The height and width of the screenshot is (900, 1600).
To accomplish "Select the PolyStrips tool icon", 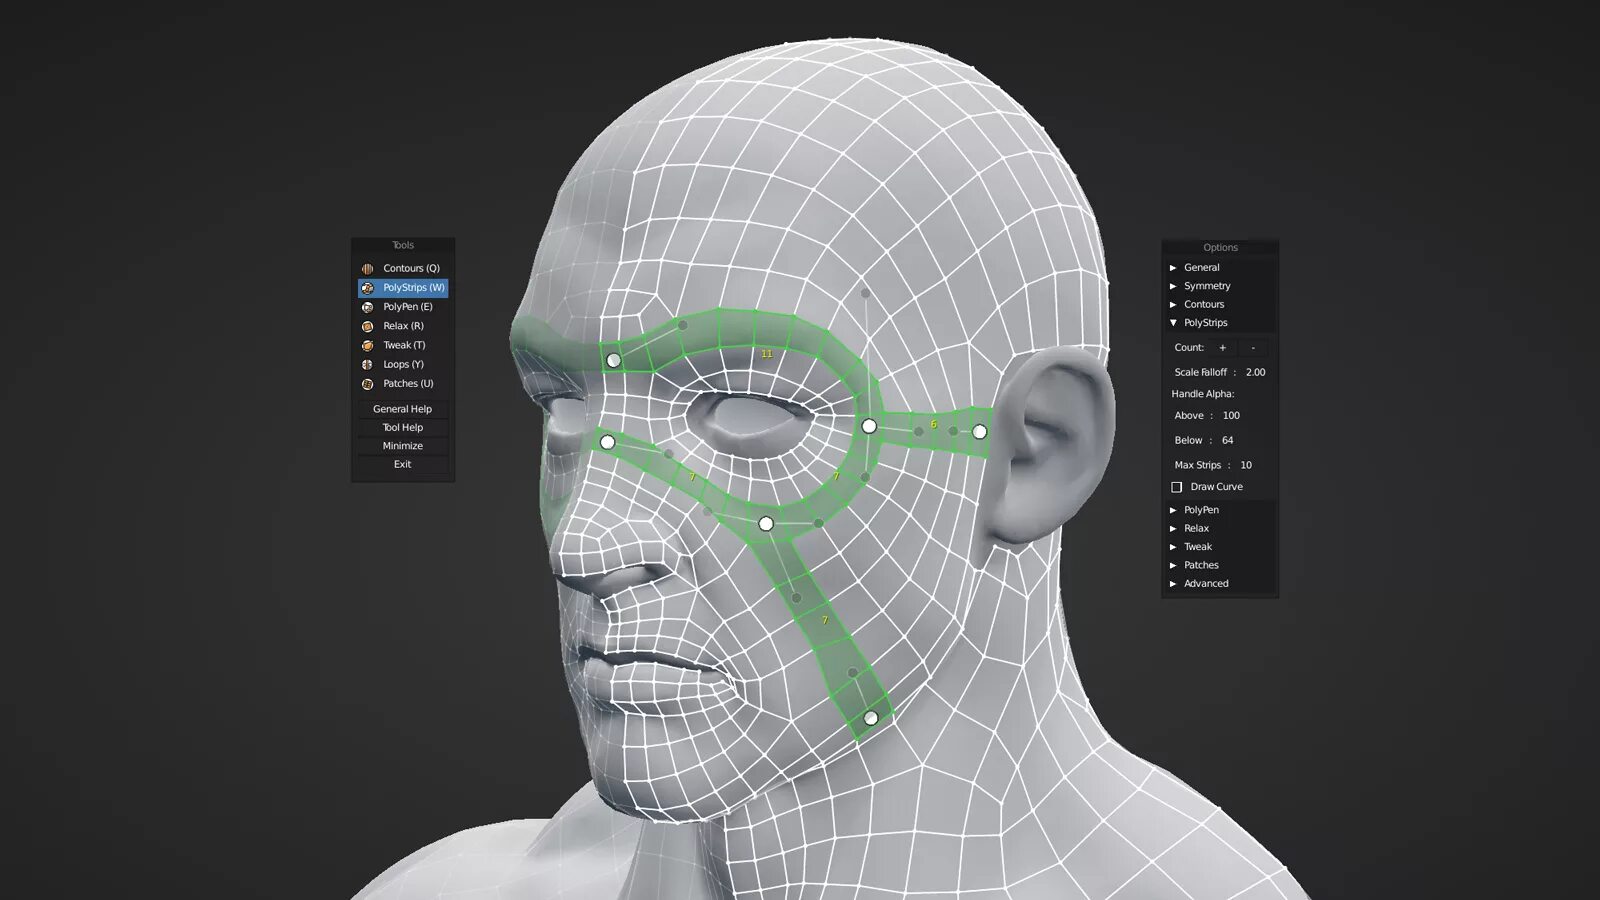I will 367,288.
